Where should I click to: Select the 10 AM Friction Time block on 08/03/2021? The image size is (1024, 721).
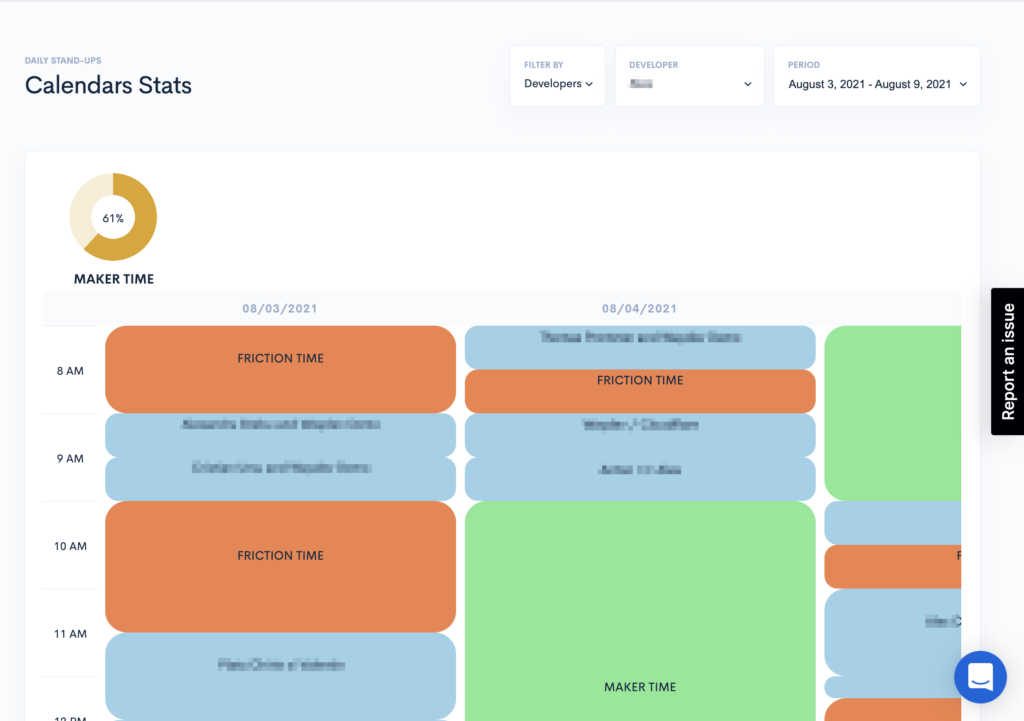tap(280, 566)
